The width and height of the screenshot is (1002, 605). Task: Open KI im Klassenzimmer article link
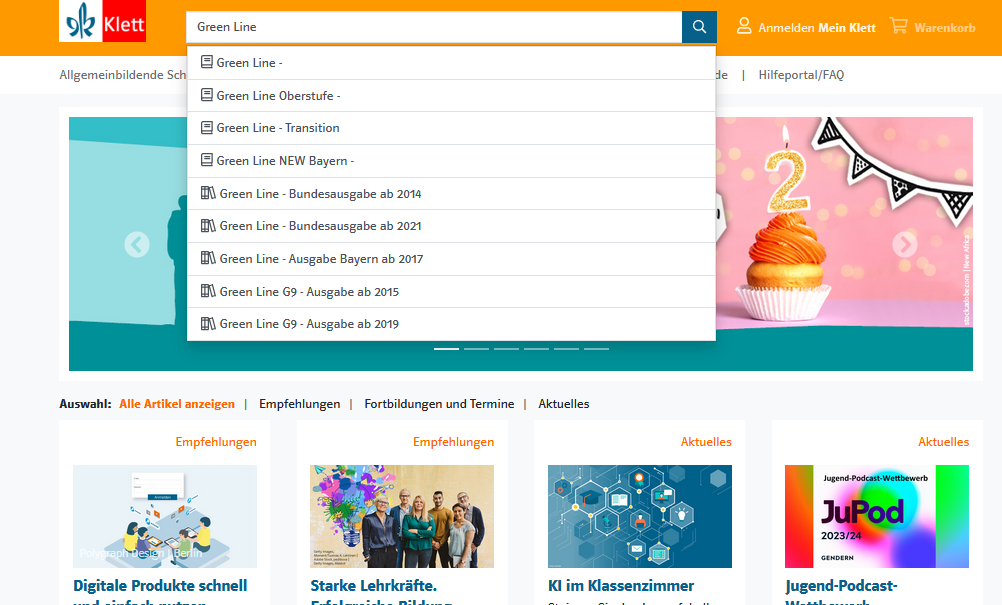(x=620, y=585)
